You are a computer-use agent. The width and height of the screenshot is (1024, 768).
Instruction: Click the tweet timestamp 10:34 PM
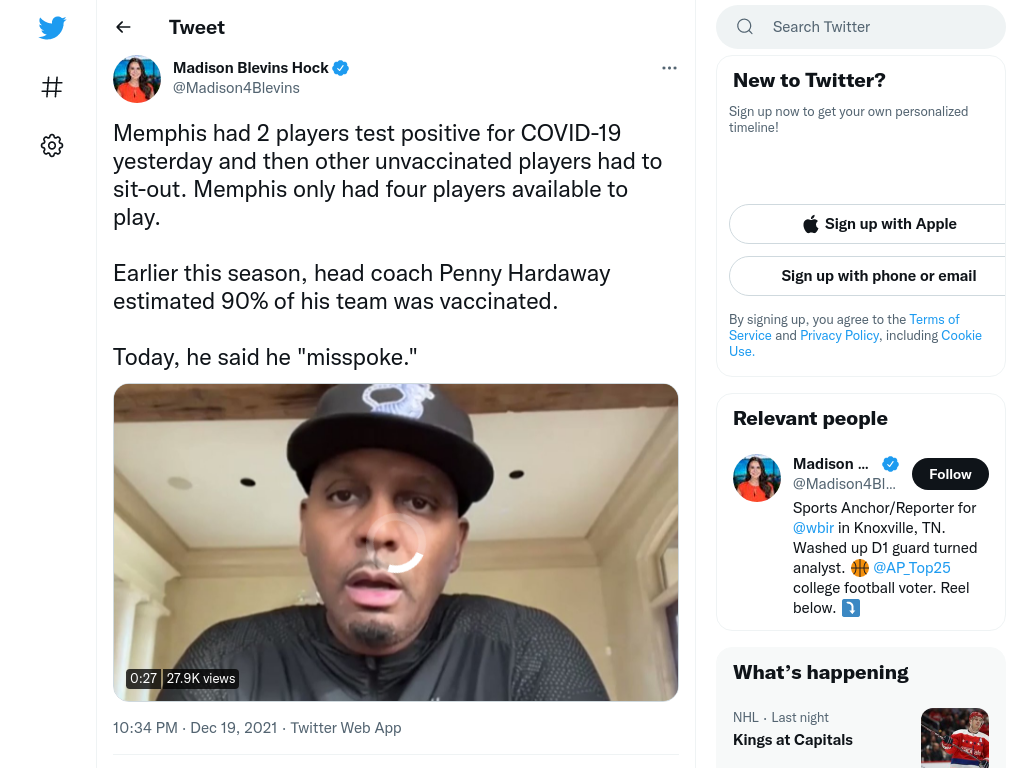click(x=145, y=728)
